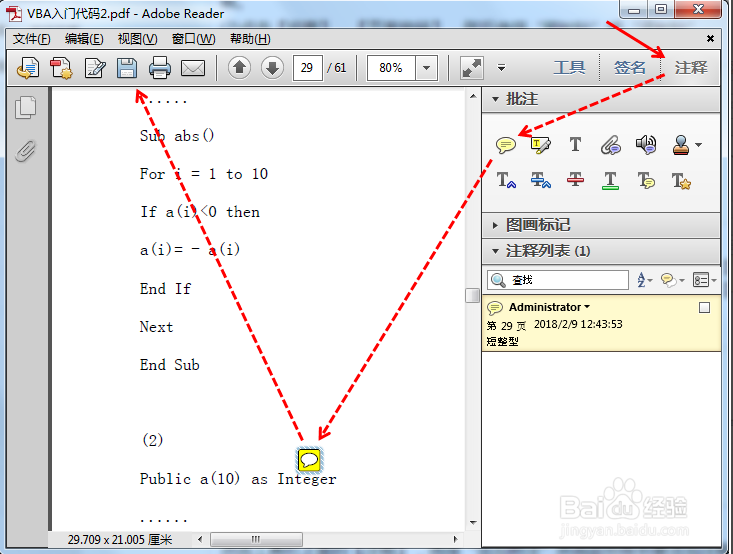Open the 视图(V) menu
Image resolution: width=733 pixels, height=554 pixels.
tap(137, 39)
